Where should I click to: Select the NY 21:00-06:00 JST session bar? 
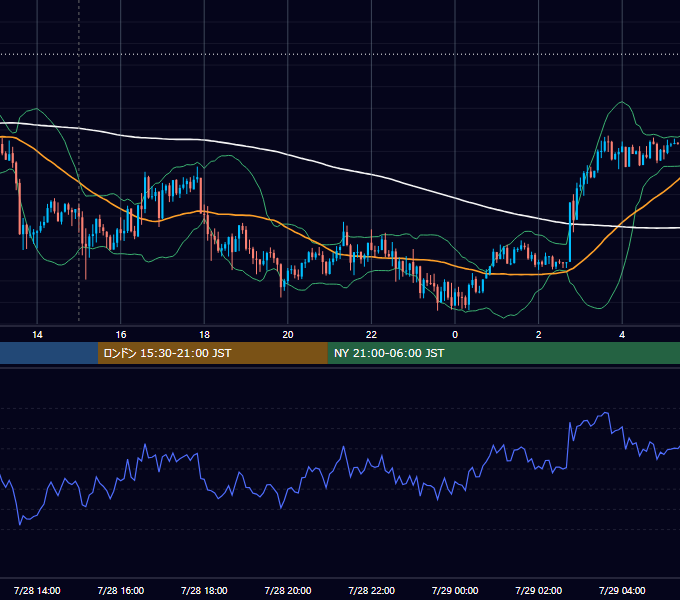[503, 353]
